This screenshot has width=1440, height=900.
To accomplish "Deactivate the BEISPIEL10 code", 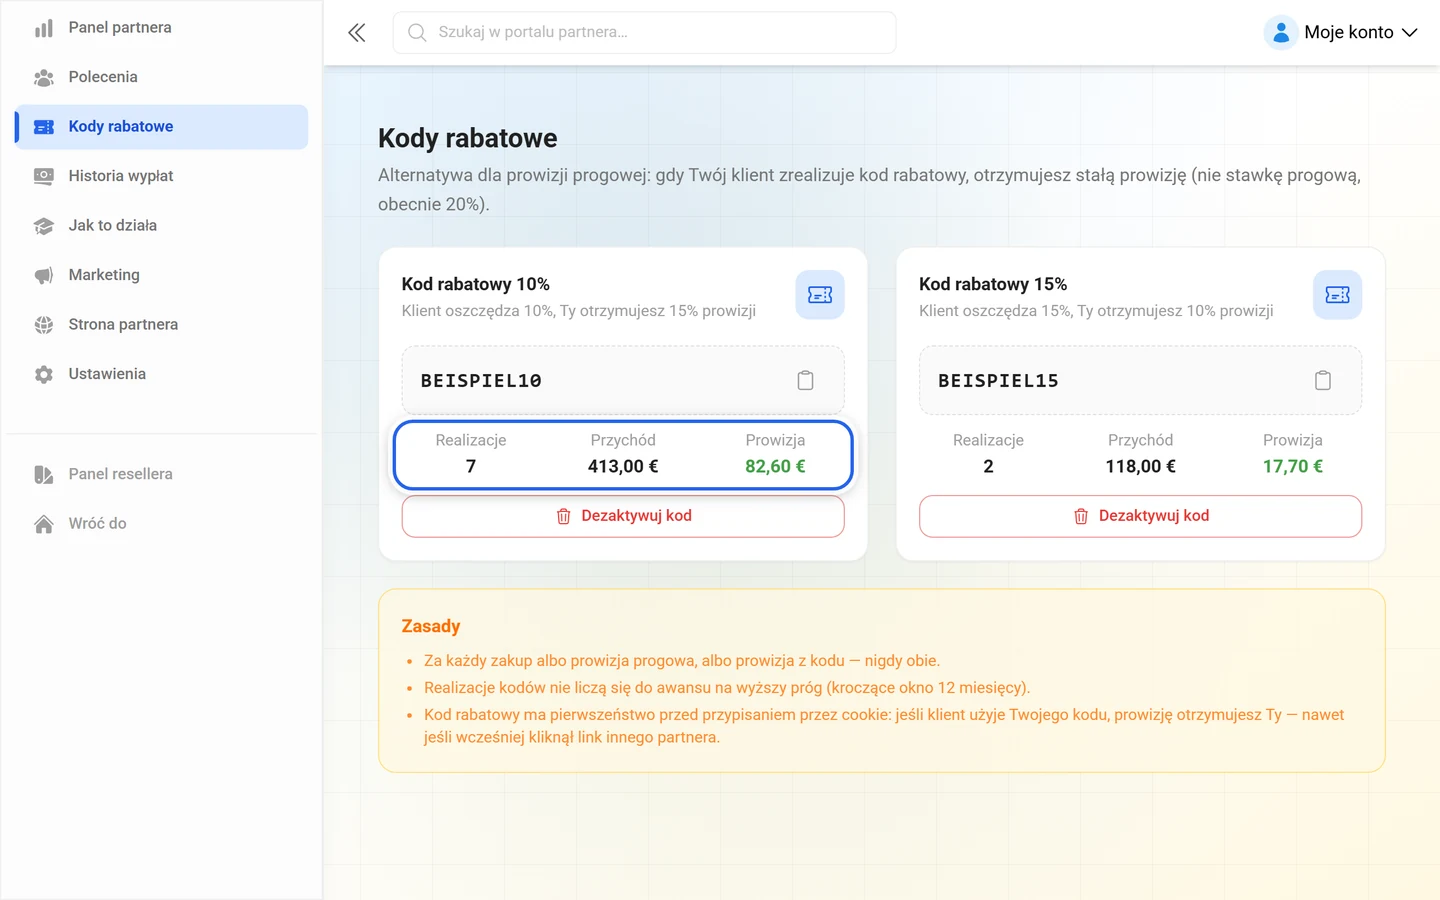I will click(x=623, y=516).
